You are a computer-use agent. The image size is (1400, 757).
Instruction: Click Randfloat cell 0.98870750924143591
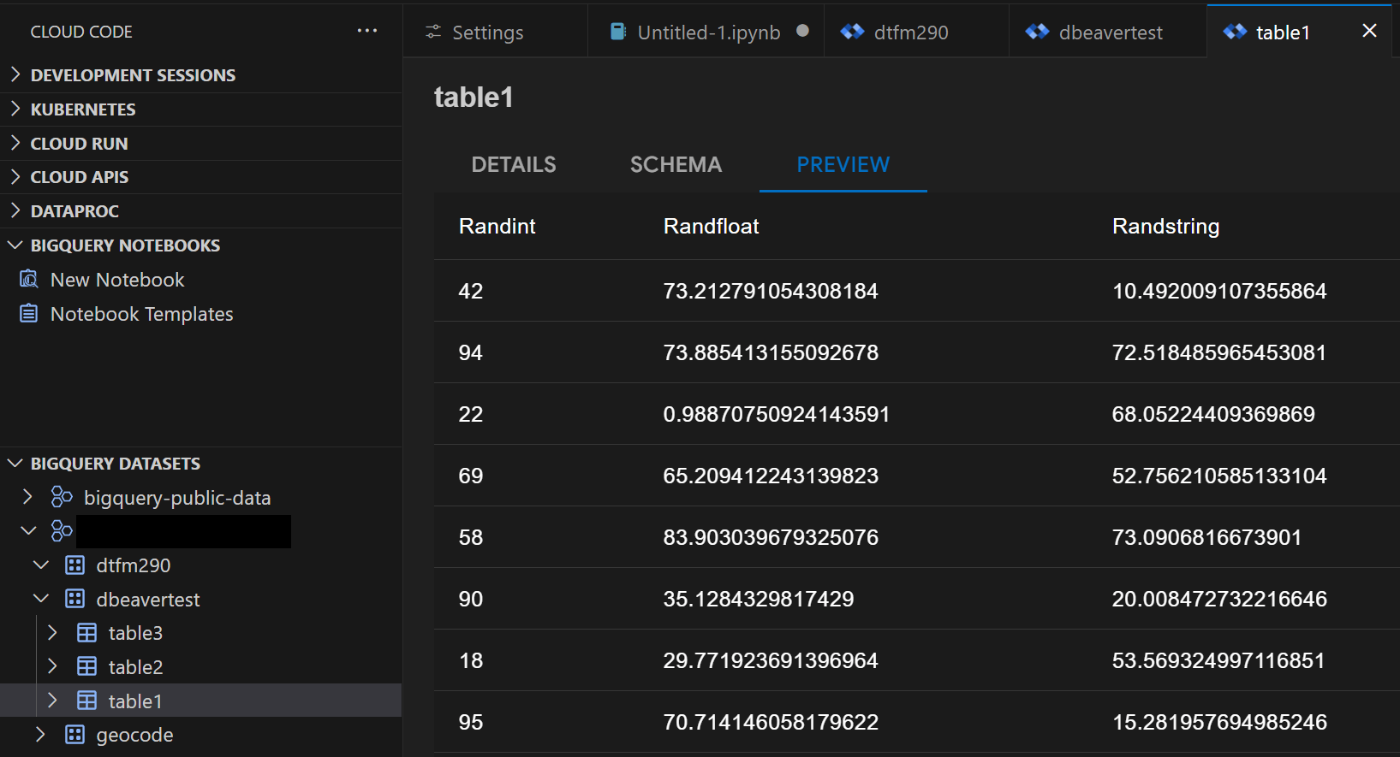pyautogui.click(x=777, y=414)
